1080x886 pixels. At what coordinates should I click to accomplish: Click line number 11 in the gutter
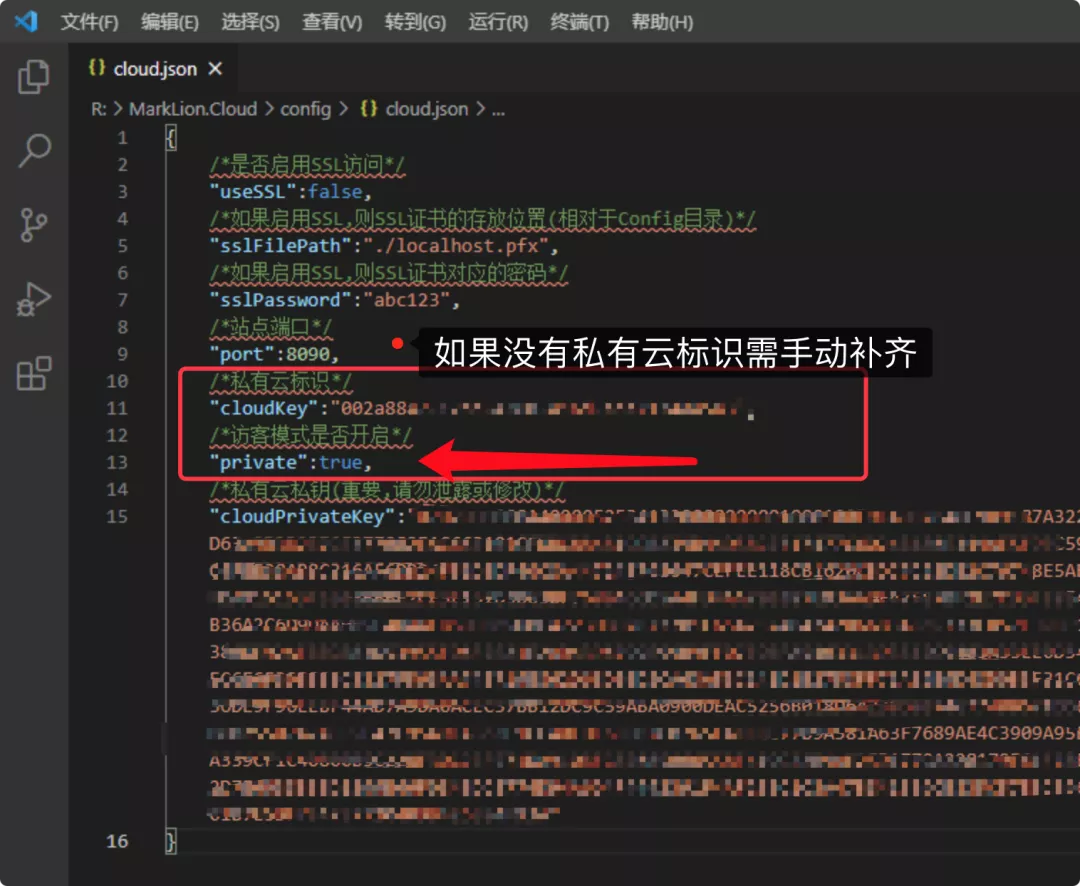pyautogui.click(x=117, y=408)
